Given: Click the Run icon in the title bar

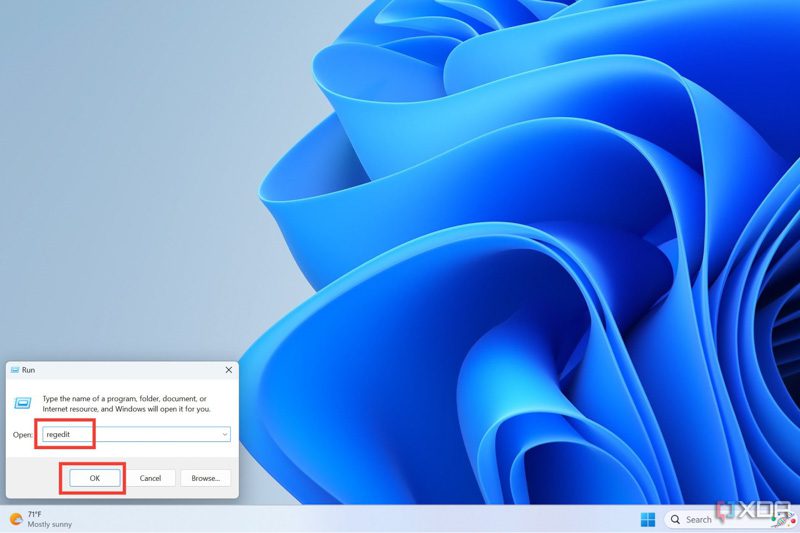Looking at the screenshot, I should tap(15, 370).
